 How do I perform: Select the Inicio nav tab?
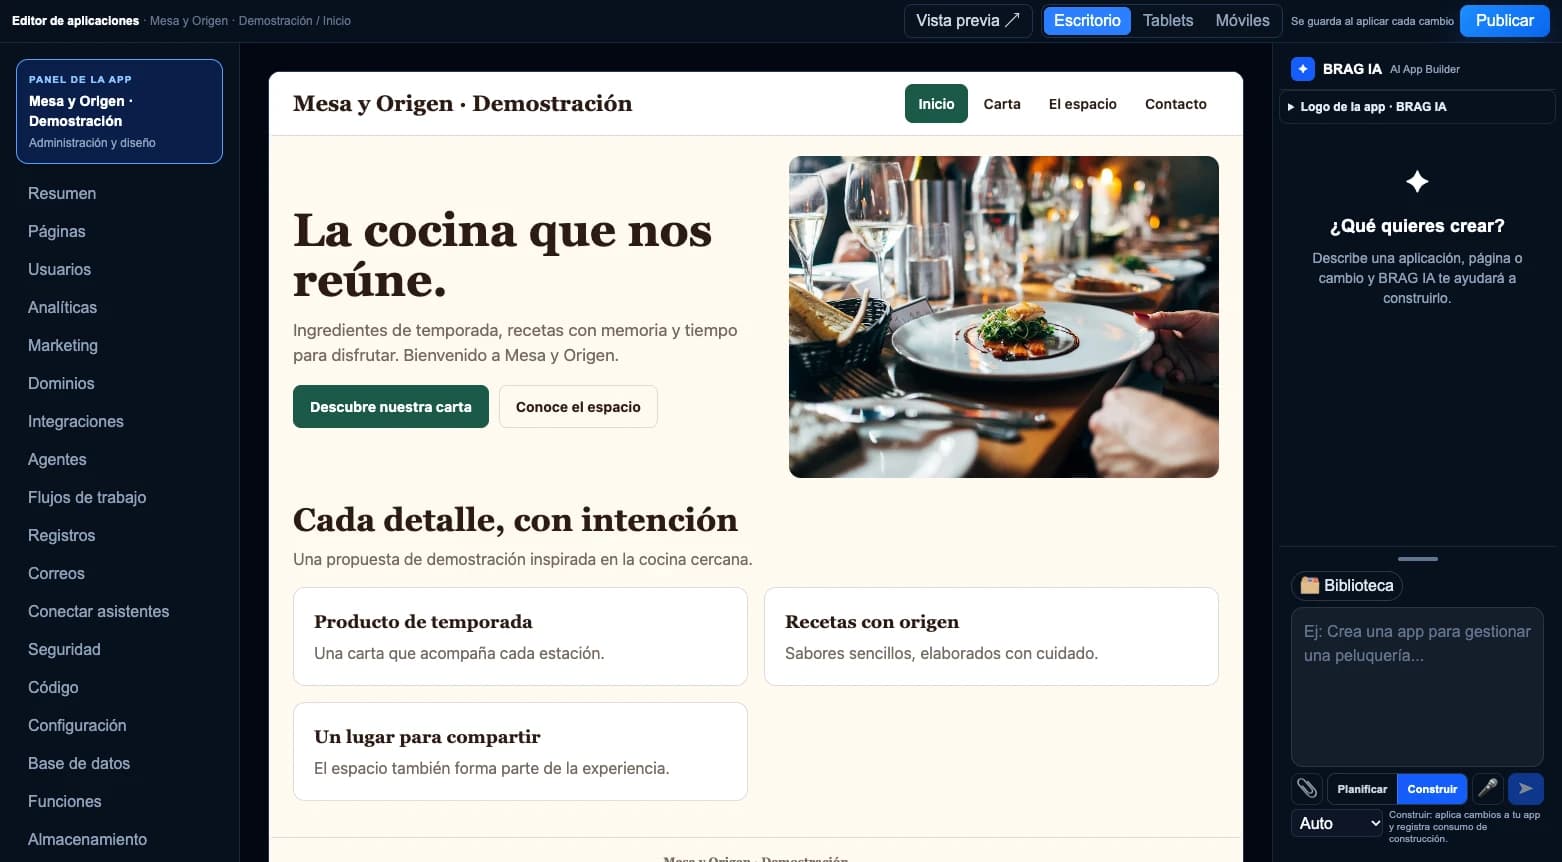point(936,104)
